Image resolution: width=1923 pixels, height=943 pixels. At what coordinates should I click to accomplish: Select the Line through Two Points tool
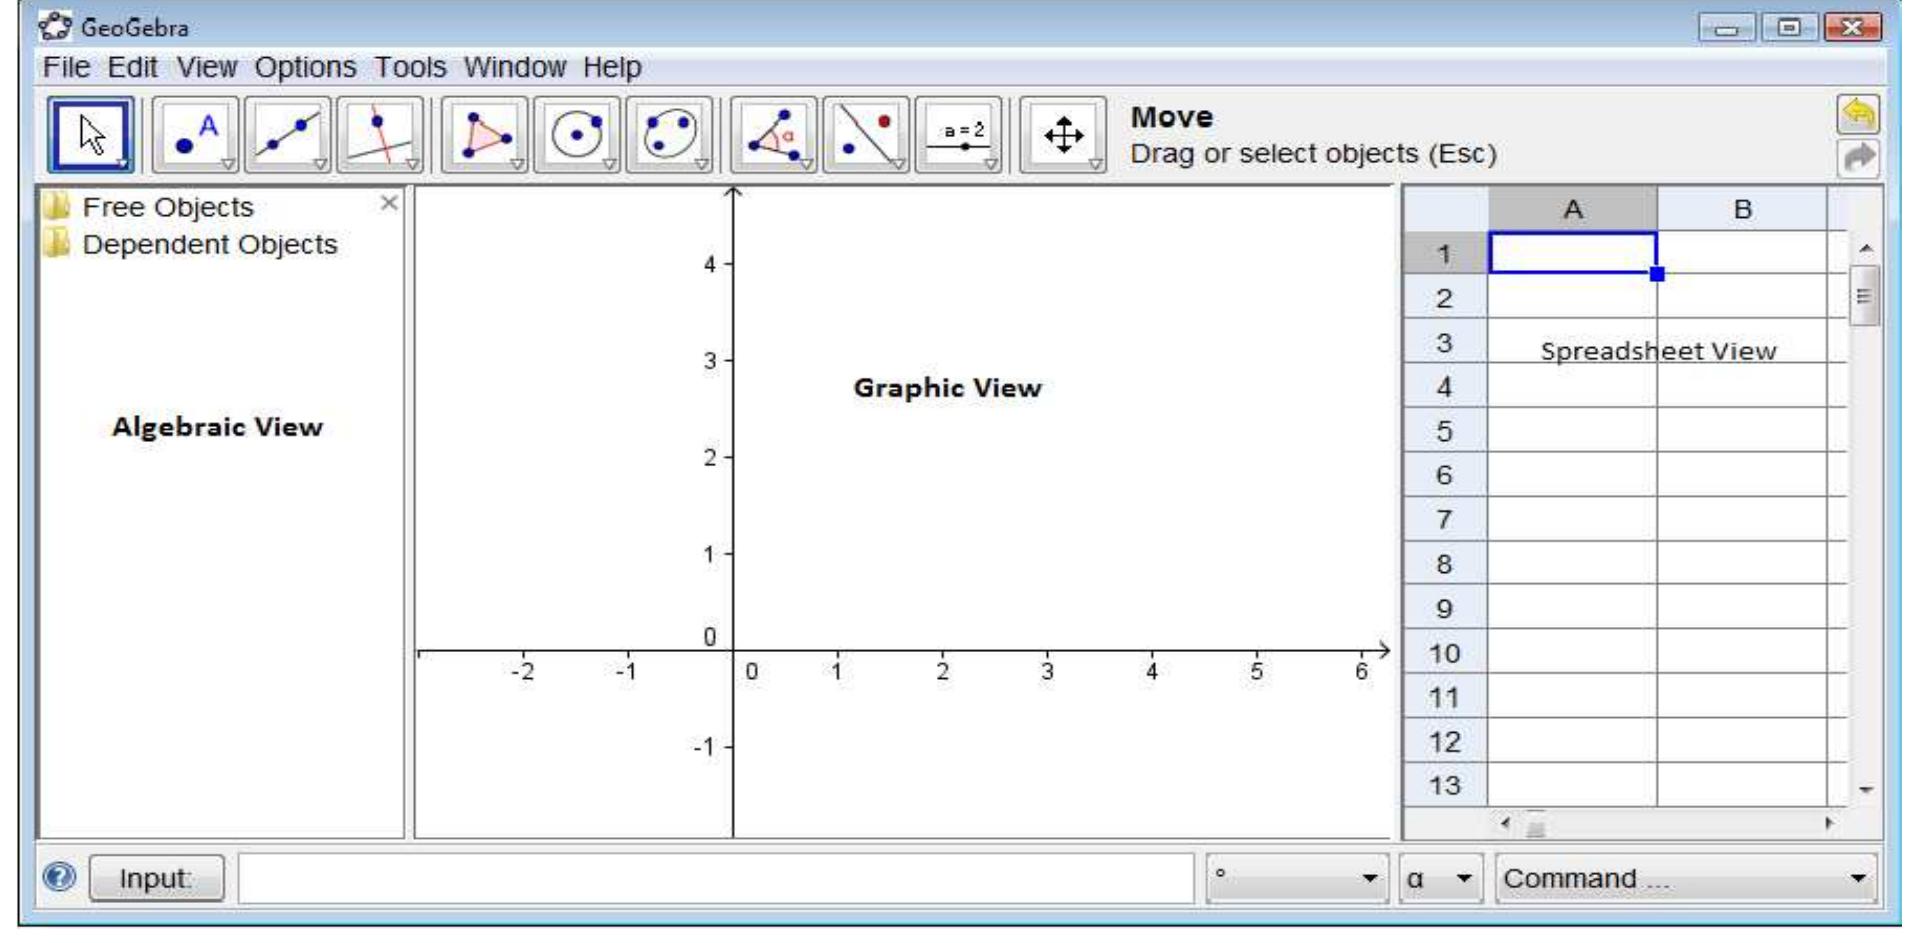(x=288, y=135)
